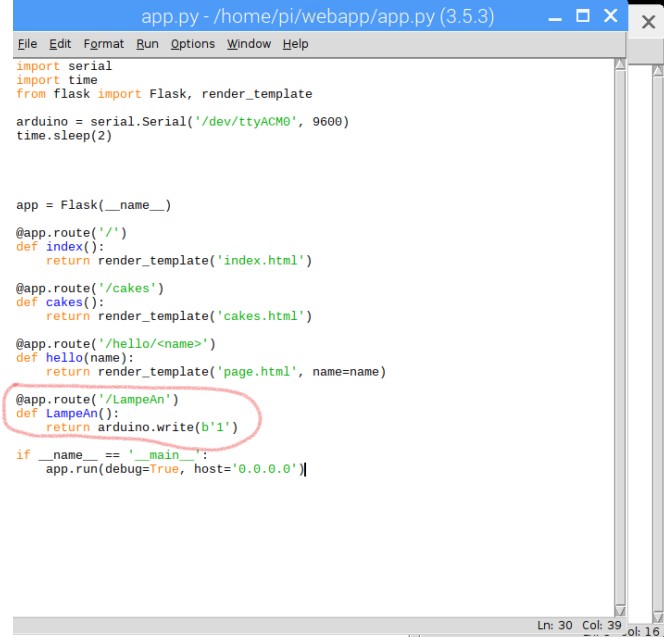Viewport: 664px width, 637px height.
Task: Maximize the app.py editor window
Action: pos(583,16)
